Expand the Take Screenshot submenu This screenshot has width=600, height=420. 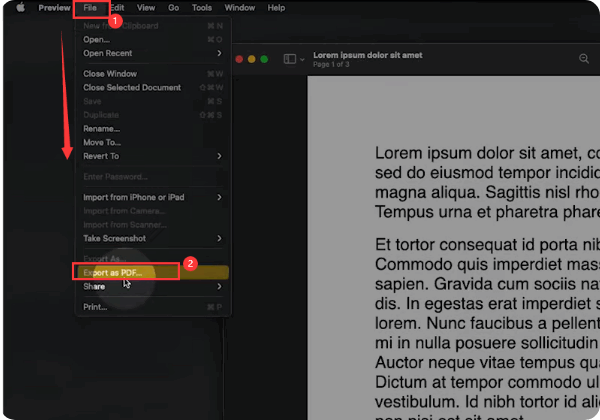tap(153, 238)
